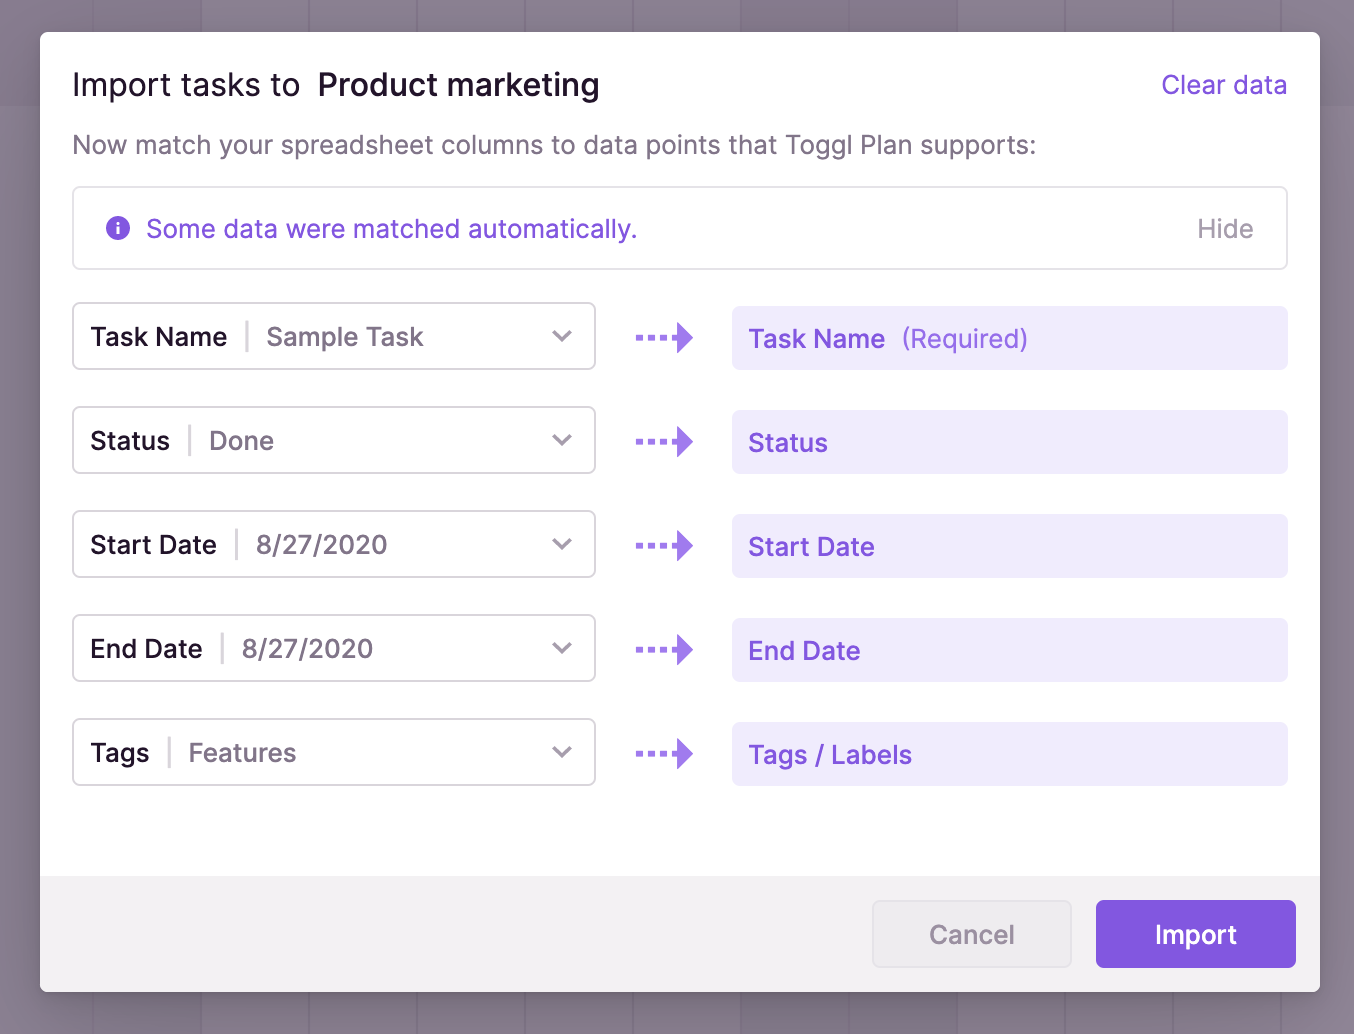
Task: Click the info icon in the matched data banner
Action: (117, 228)
